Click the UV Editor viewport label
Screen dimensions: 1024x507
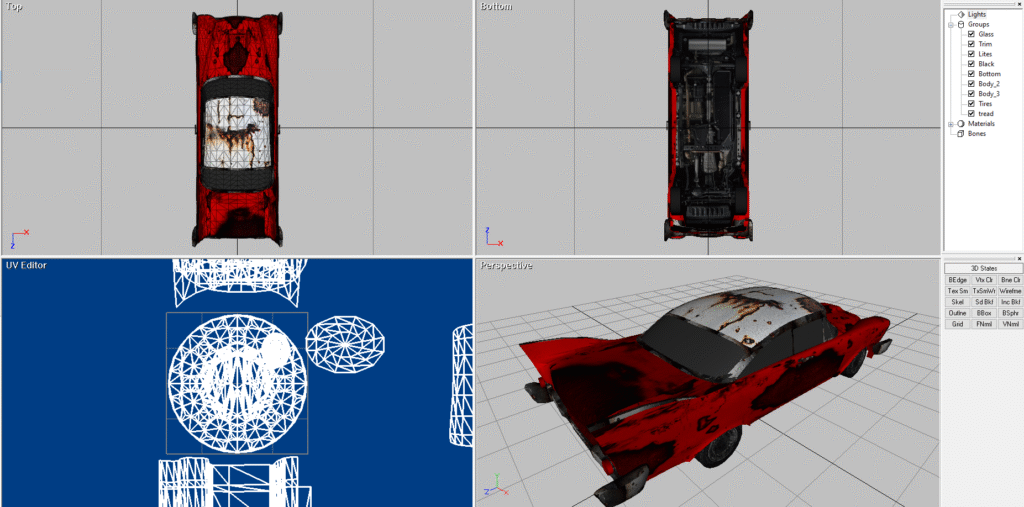(x=26, y=265)
